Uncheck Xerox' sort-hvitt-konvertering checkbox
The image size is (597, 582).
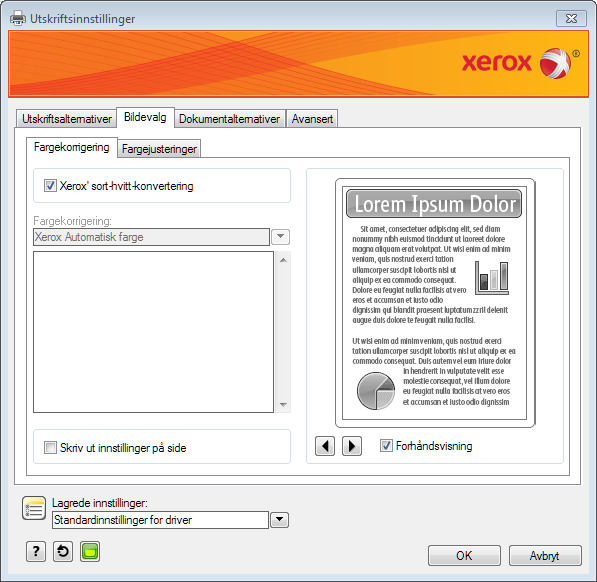tap(50, 186)
